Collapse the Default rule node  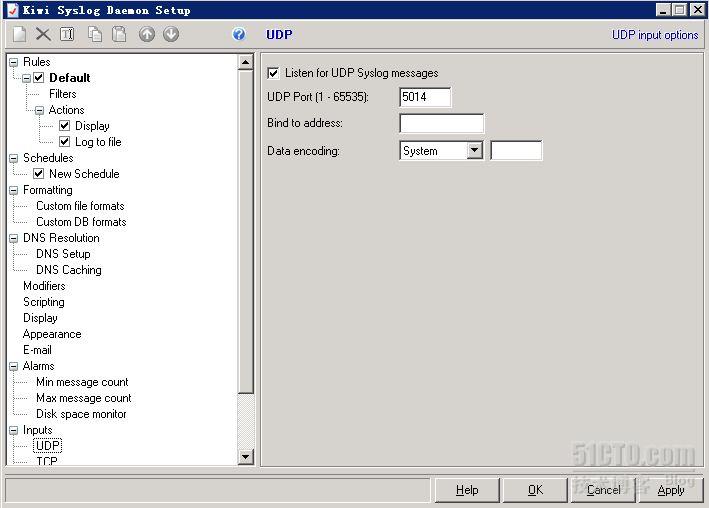click(x=27, y=78)
